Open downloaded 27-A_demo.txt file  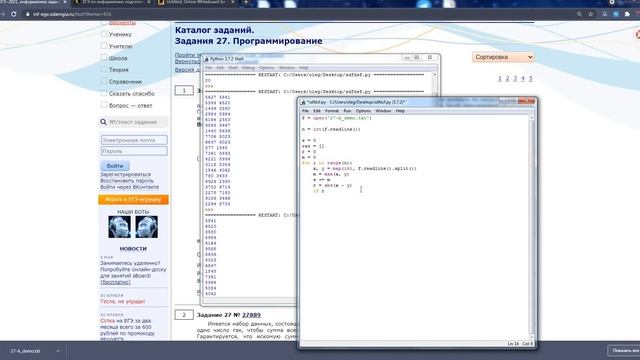point(25,351)
